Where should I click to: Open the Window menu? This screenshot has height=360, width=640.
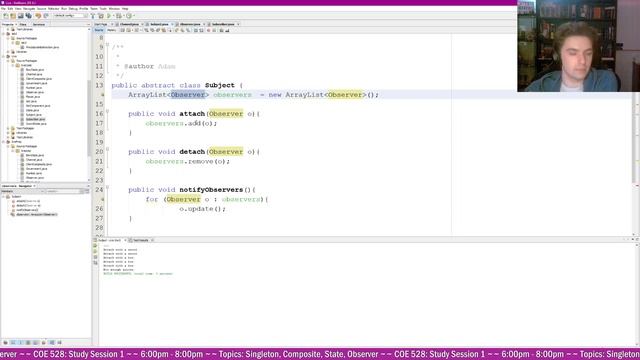114,9
